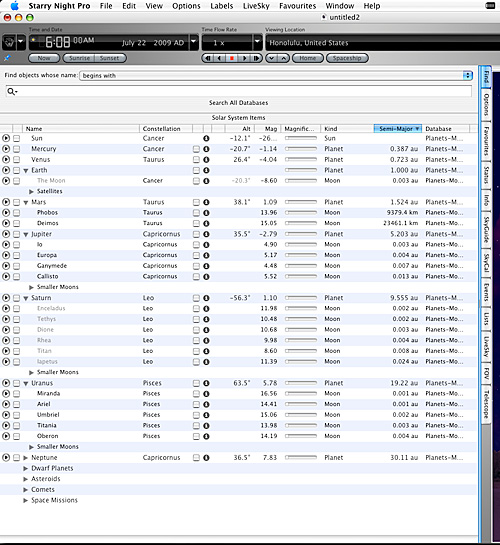Open the LiveSky menu

pos(256,6)
